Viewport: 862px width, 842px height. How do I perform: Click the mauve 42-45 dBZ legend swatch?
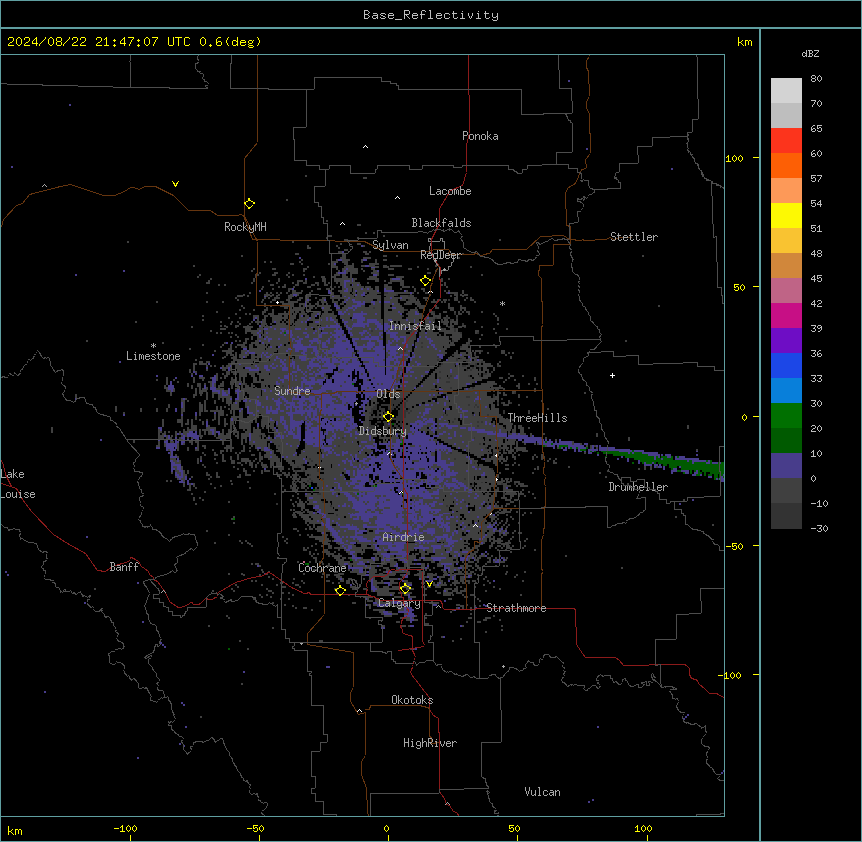coord(786,291)
